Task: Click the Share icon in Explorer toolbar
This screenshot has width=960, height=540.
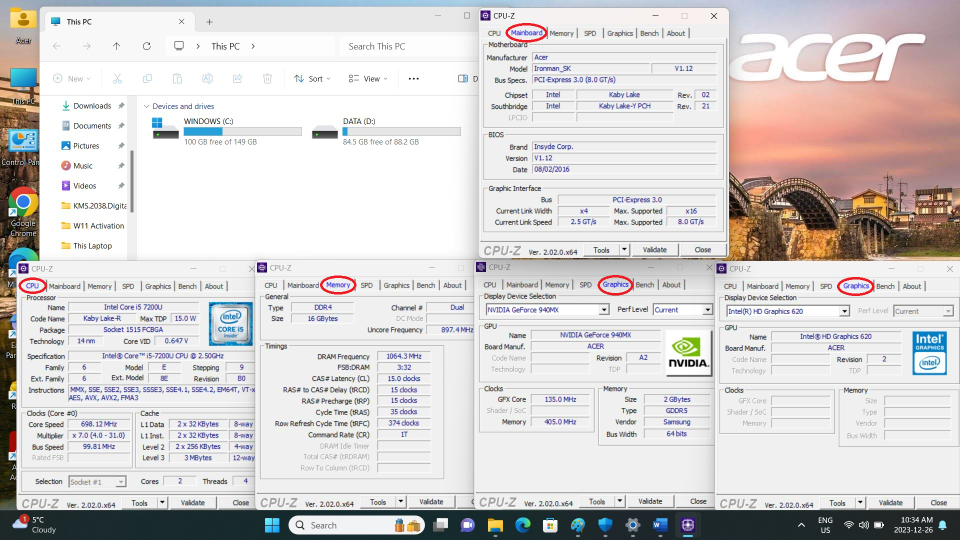Action: point(237,78)
